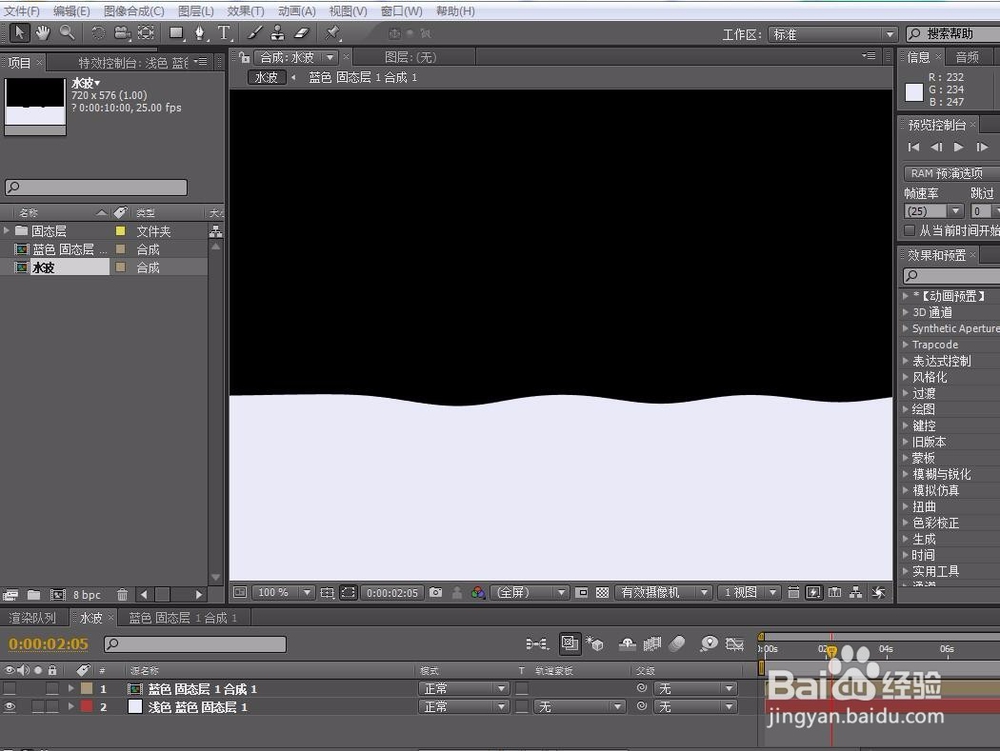Play the preview
Screen dimensions: 1000x751
[958, 147]
